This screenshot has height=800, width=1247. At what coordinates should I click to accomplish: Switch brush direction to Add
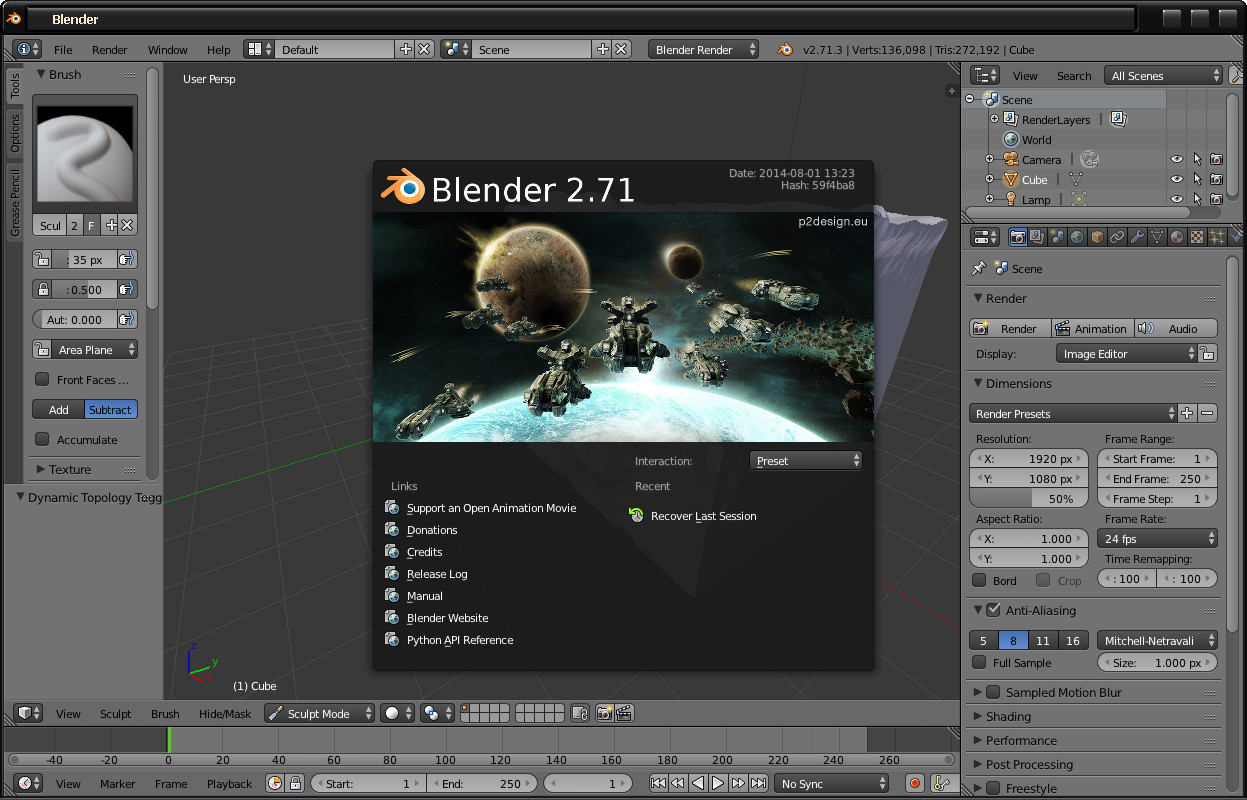(x=59, y=409)
